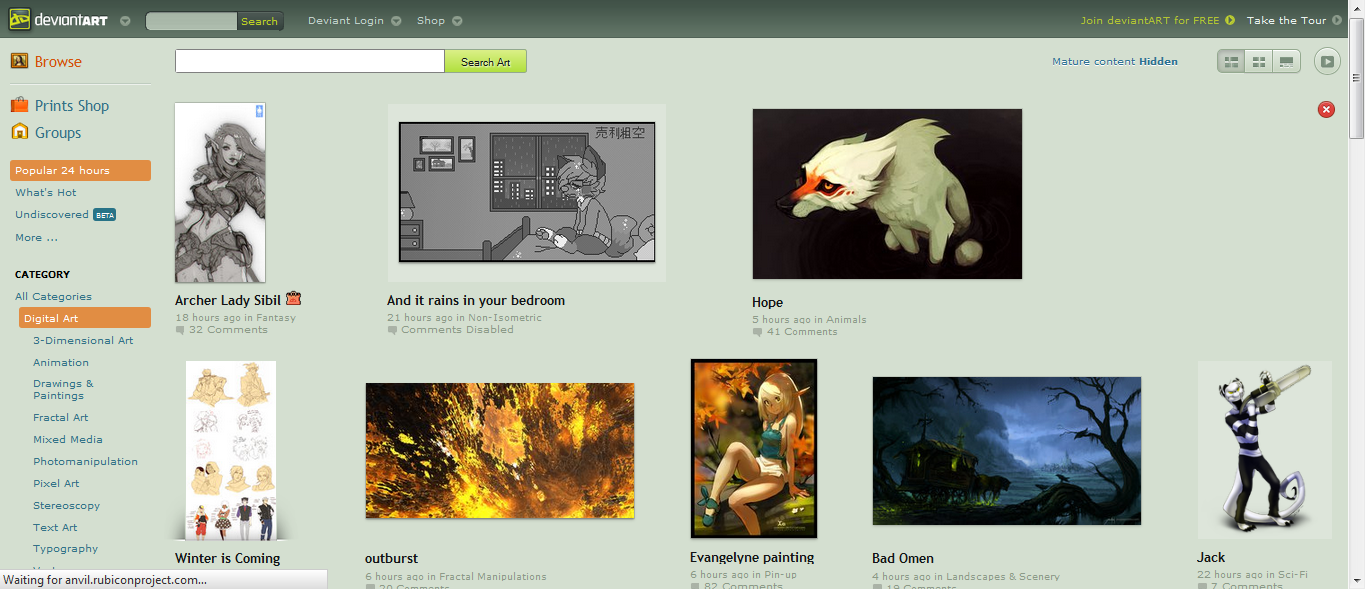
Task: Toggle Mature content Hidden setting
Action: click(1115, 62)
